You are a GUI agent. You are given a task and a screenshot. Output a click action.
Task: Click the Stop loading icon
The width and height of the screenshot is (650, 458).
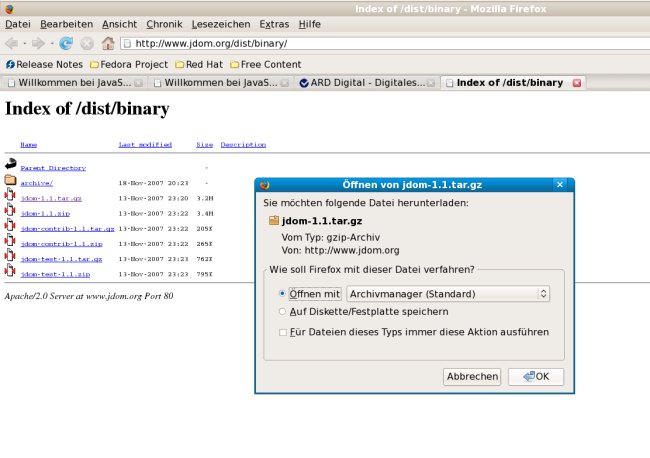tap(86, 43)
